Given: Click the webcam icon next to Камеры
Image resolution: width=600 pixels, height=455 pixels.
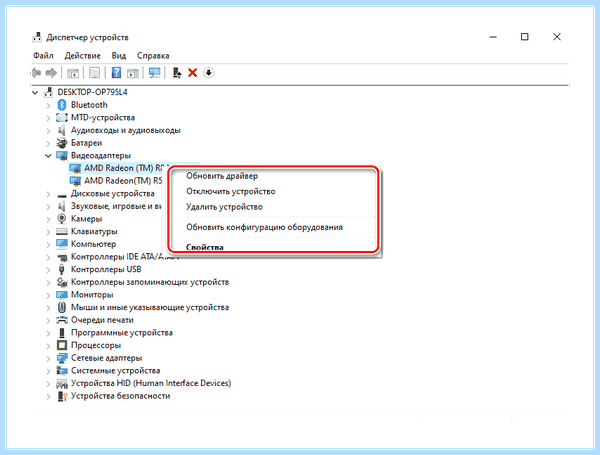Looking at the screenshot, I should click(62, 219).
